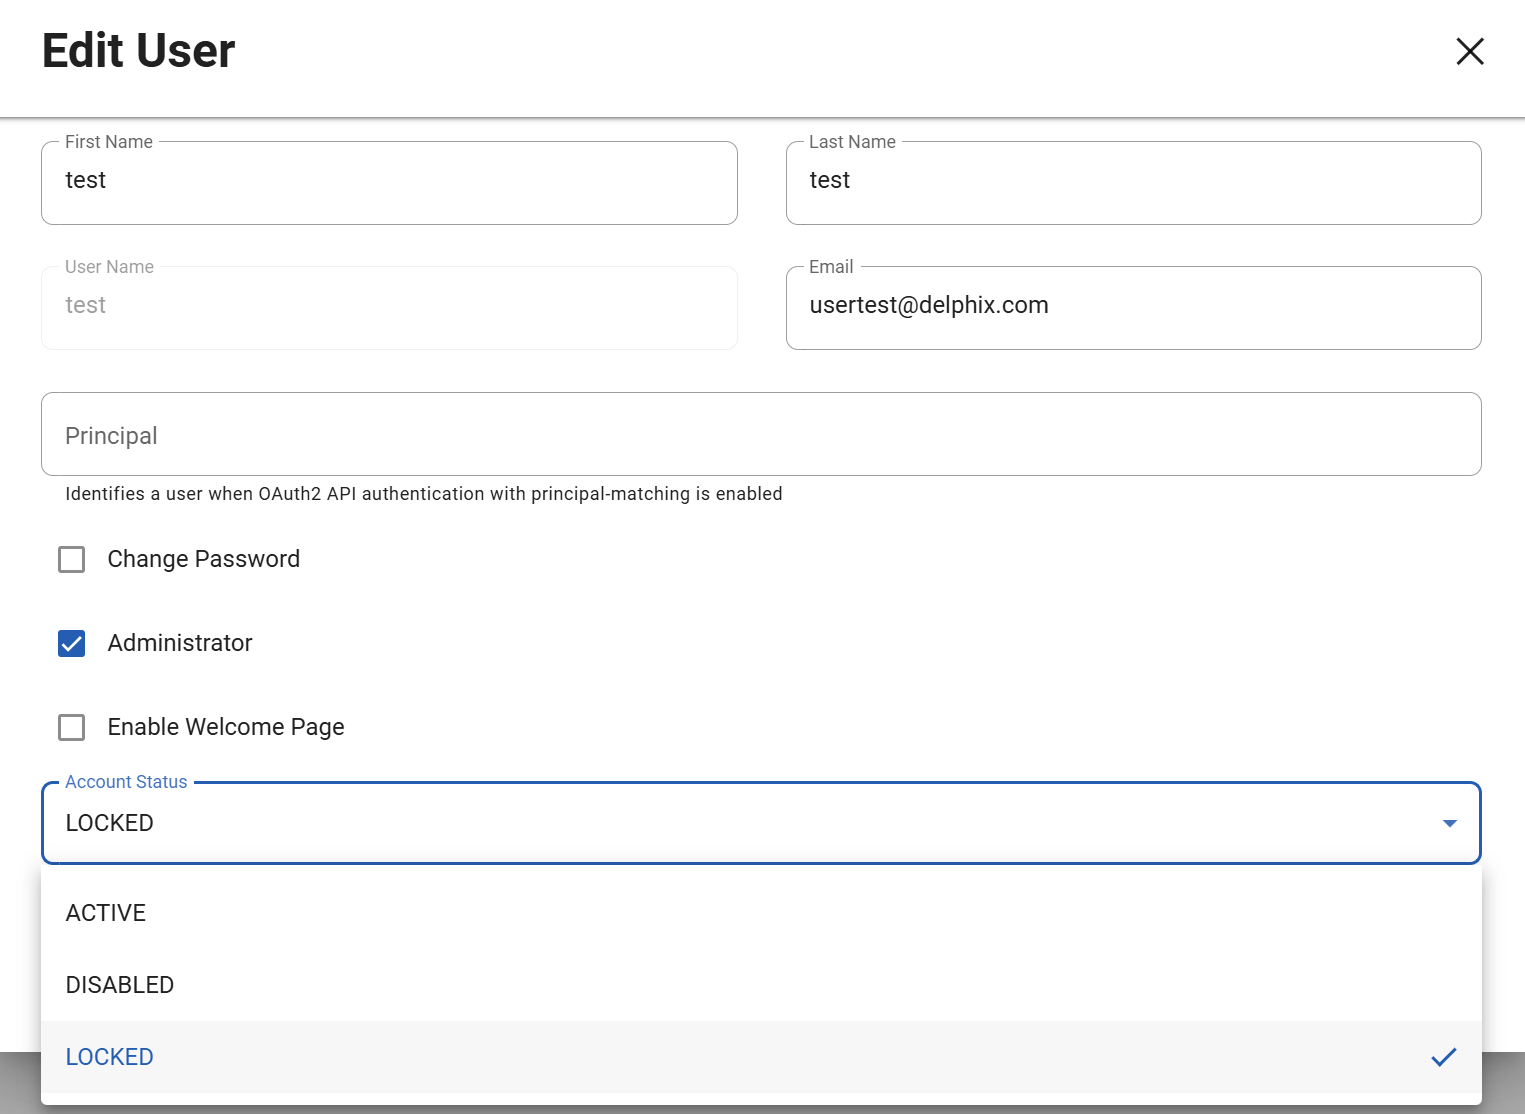
Task: Click the First Name input field
Action: pyautogui.click(x=389, y=182)
